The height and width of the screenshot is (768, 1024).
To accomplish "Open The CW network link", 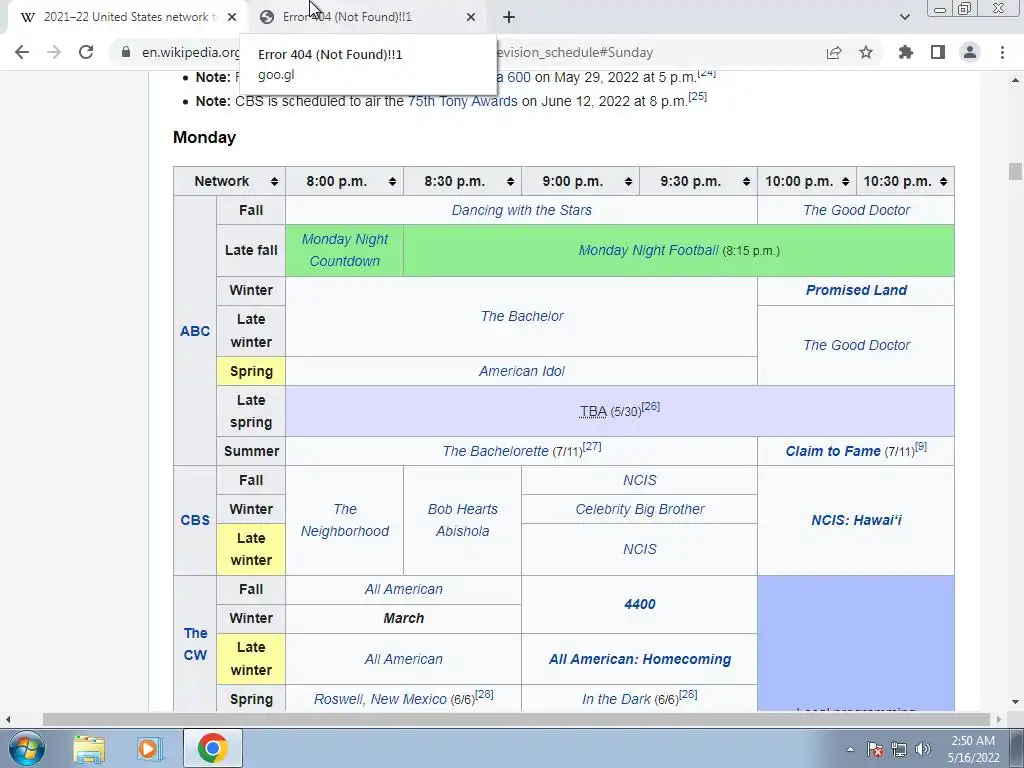I will 195,644.
